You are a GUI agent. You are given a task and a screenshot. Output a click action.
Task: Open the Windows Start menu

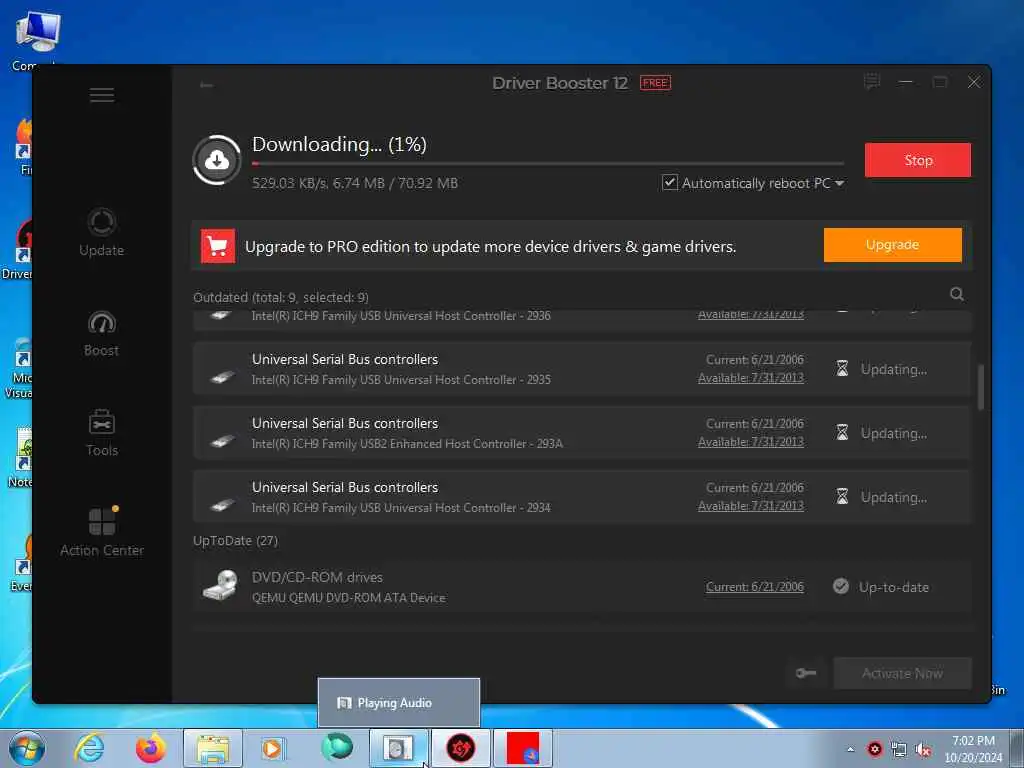click(27, 748)
